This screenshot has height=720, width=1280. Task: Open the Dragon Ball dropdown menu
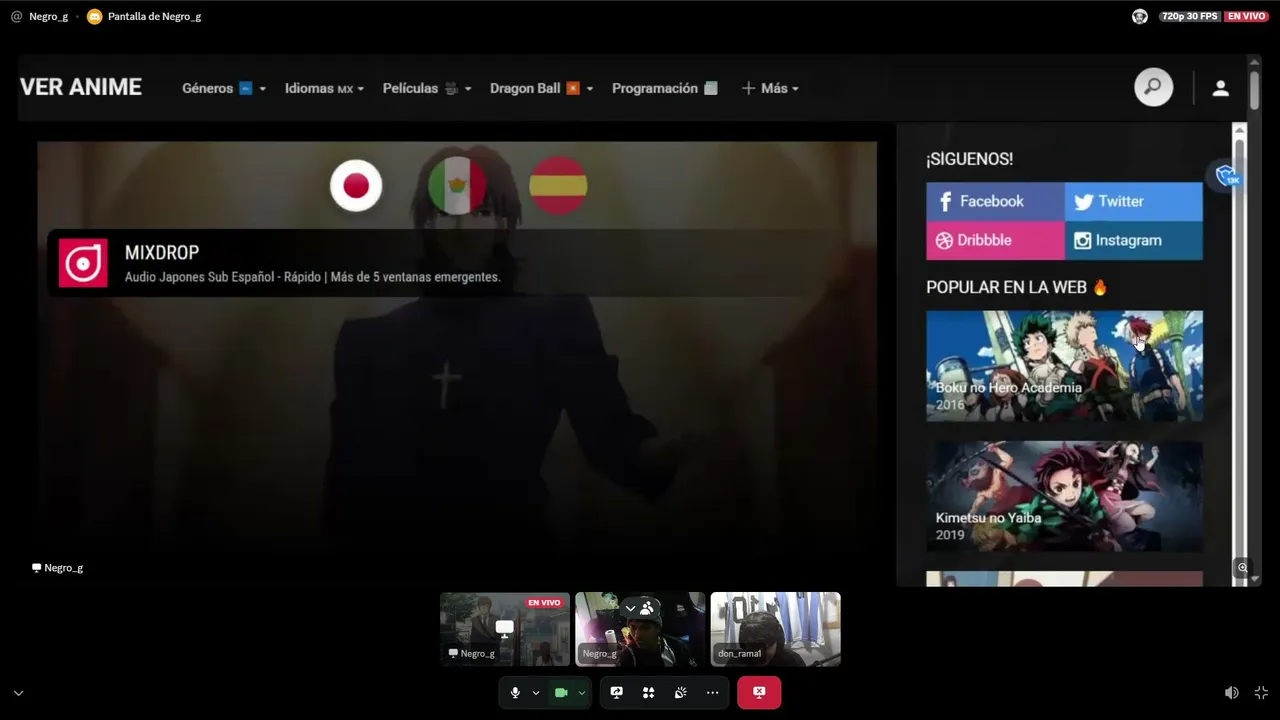(542, 88)
